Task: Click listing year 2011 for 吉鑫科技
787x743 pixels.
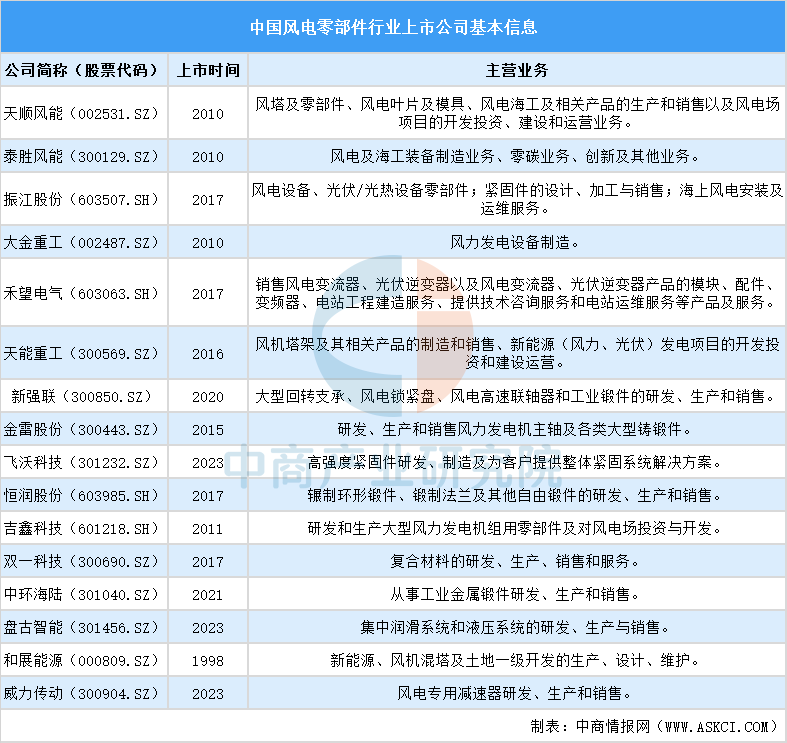Action: (207, 529)
